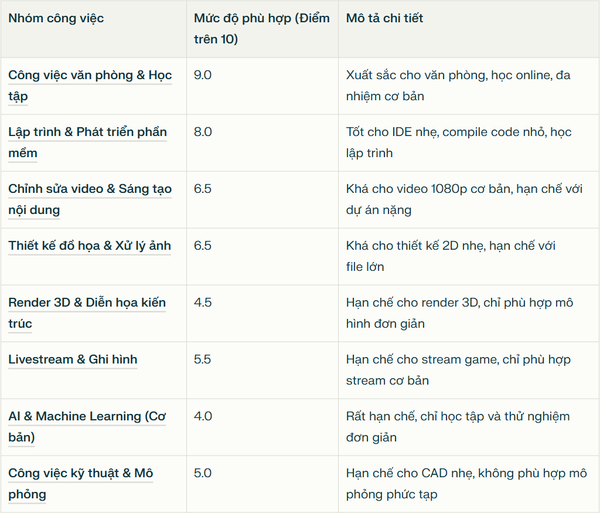The image size is (600, 513).
Task: Select the "Mô tả chi tiết" column header
Action: 393,18
